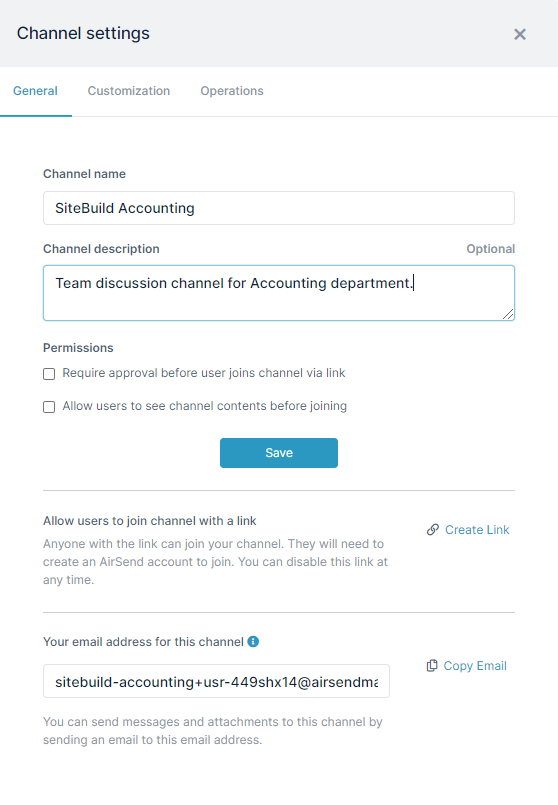Click the Require approval checkbox label text

[204, 373]
